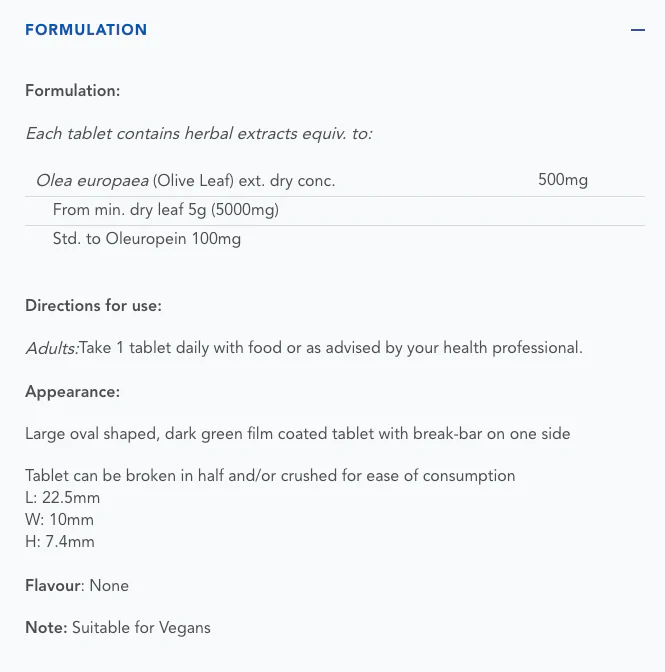Click the 'W: 10mm' width dimension

click(x=60, y=520)
